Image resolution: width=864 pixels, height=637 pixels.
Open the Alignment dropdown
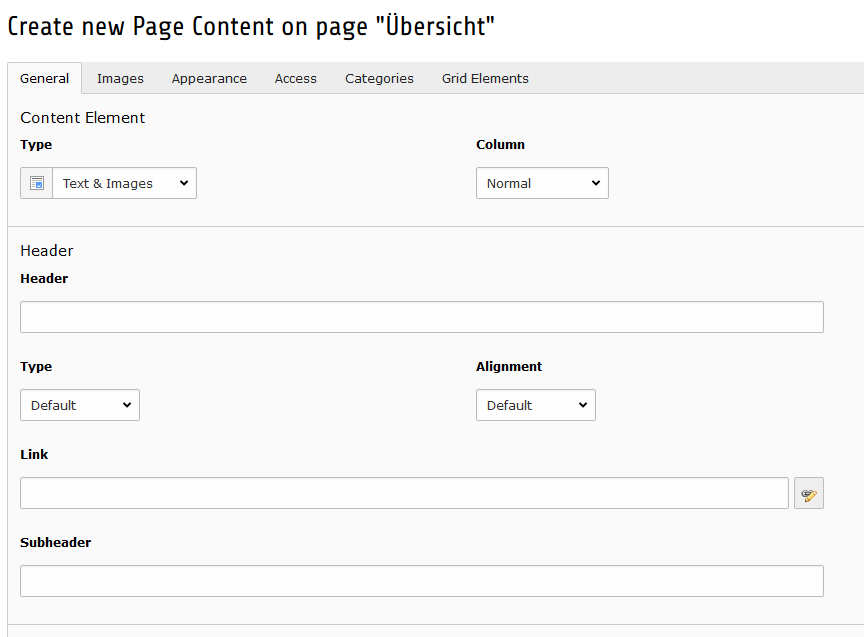click(536, 405)
